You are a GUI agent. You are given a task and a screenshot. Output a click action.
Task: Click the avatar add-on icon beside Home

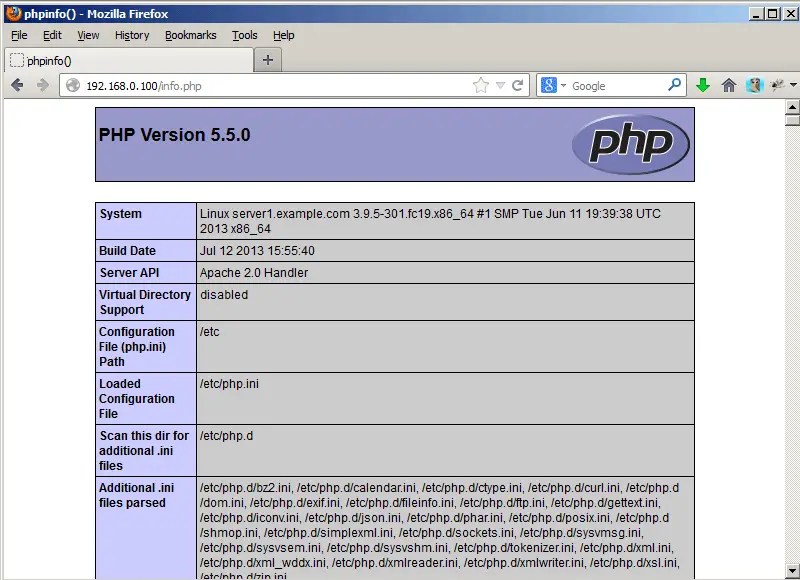pos(754,85)
